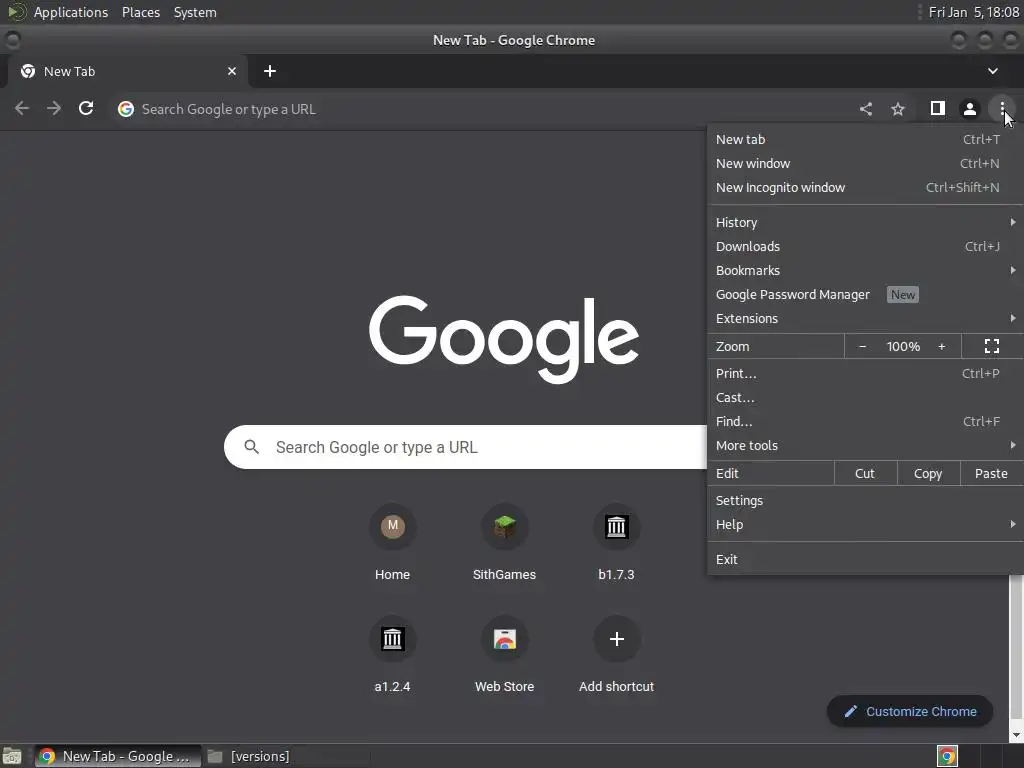The image size is (1024, 768).
Task: Expand the More tools submenu
Action: 865,445
